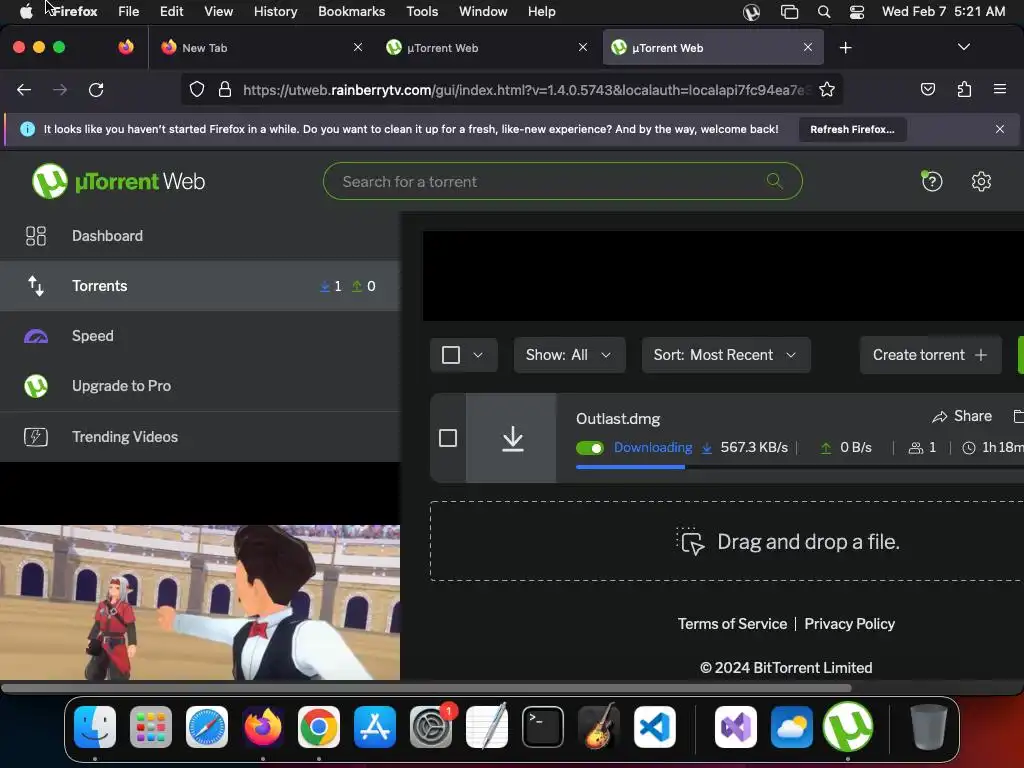
Task: Expand the list all tabs chevron
Action: tap(963, 47)
